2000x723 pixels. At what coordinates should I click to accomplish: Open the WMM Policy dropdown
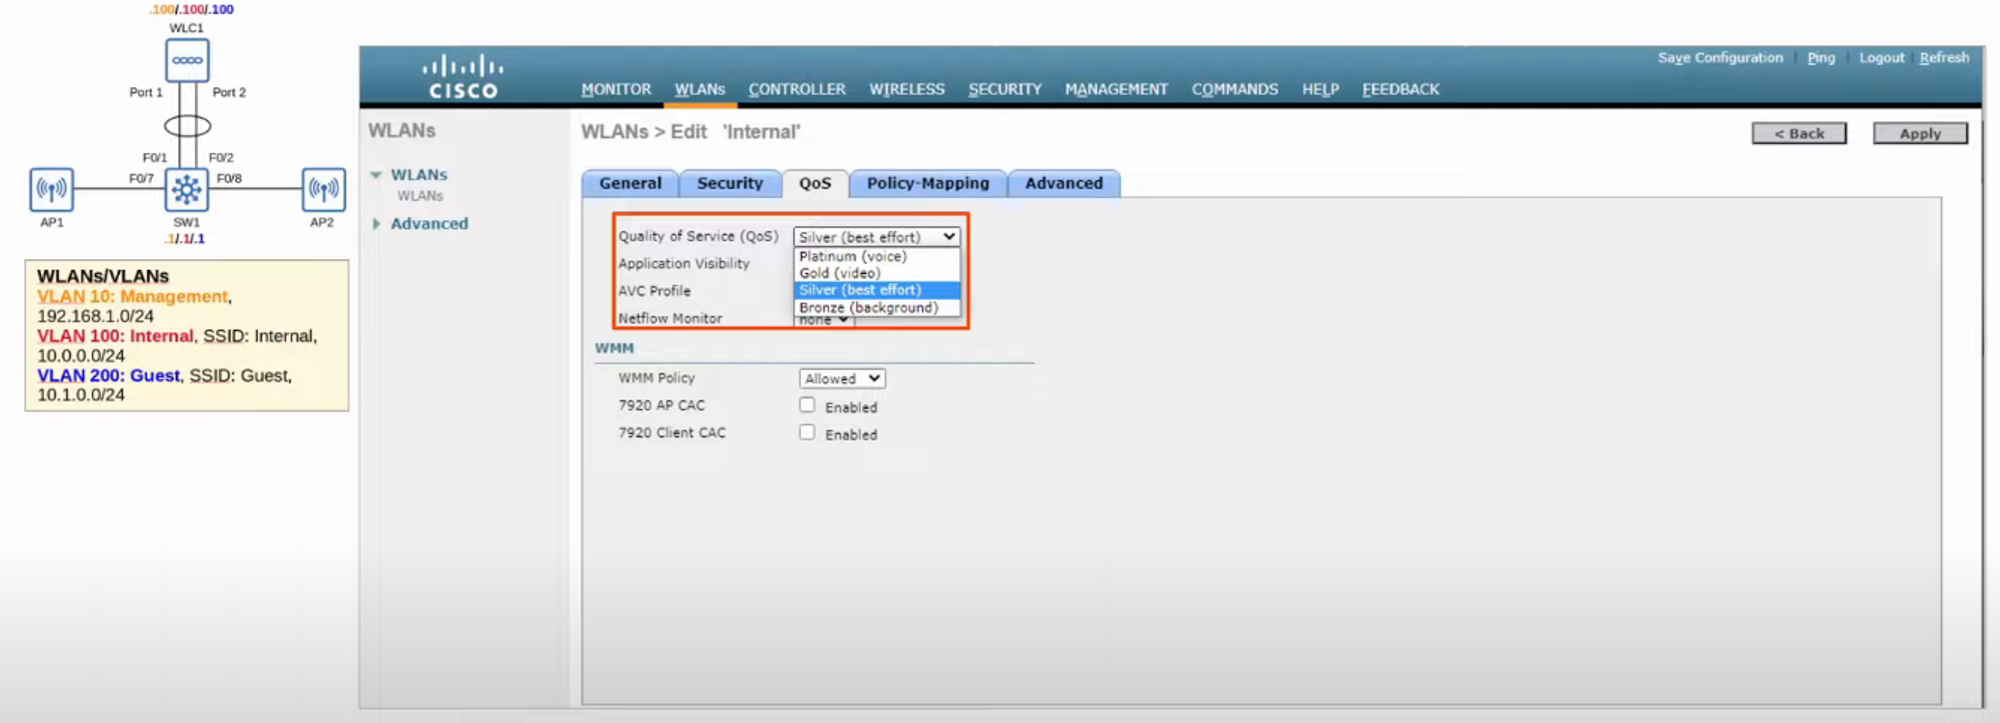click(x=841, y=378)
